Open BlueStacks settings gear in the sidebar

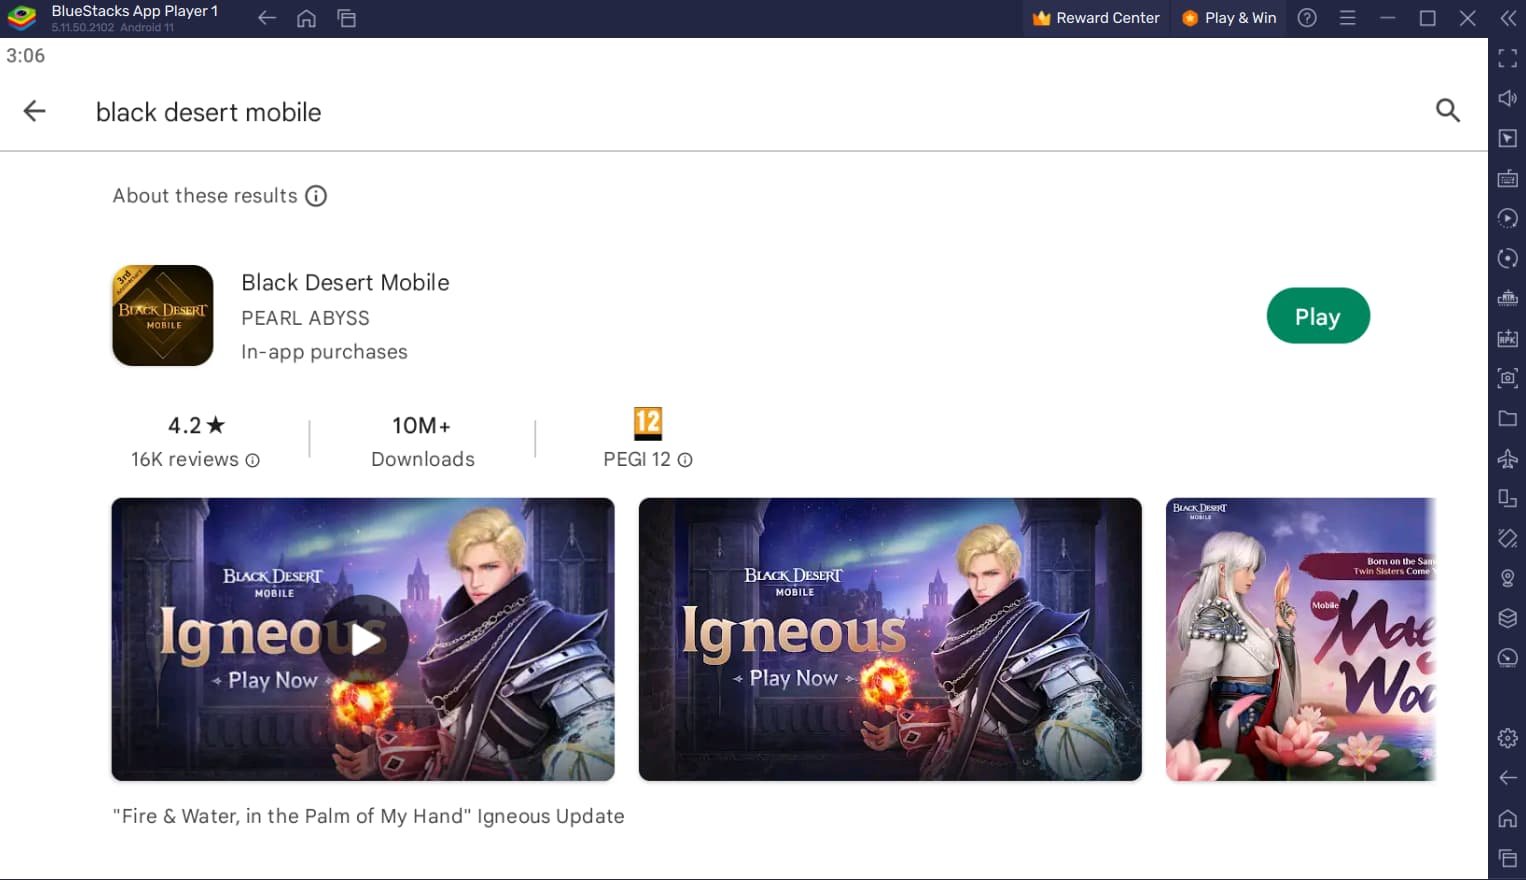point(1507,738)
